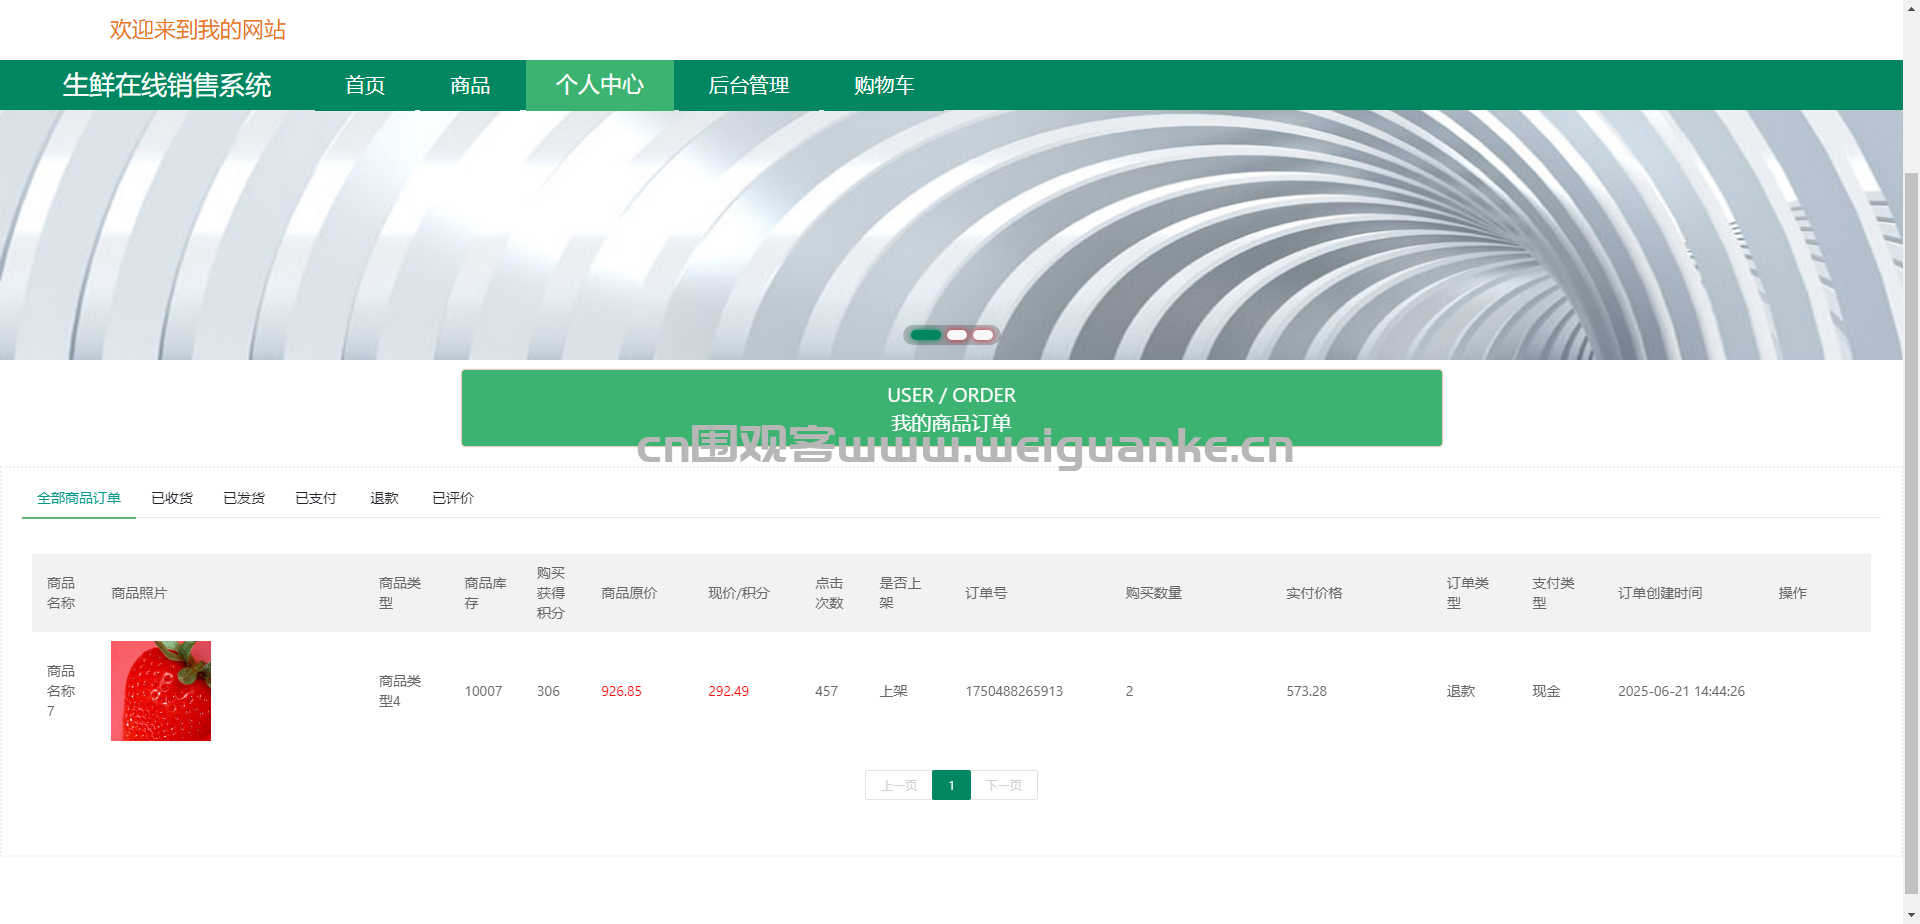Switch to the 全部商品订单 tab
The height and width of the screenshot is (924, 1920).
tap(79, 498)
